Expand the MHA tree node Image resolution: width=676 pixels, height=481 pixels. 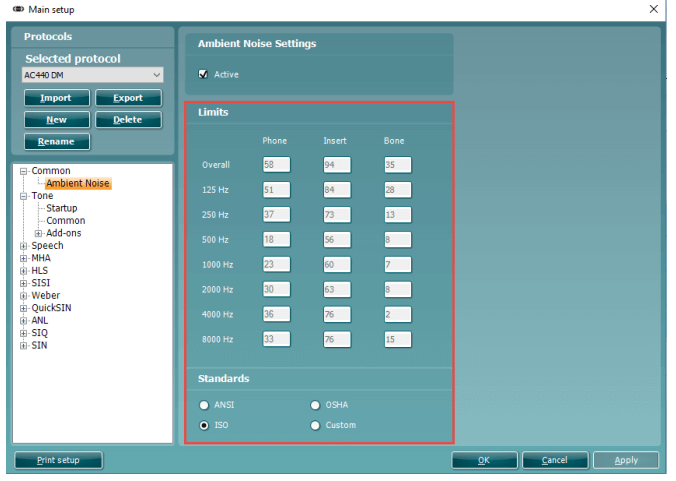tap(24, 259)
